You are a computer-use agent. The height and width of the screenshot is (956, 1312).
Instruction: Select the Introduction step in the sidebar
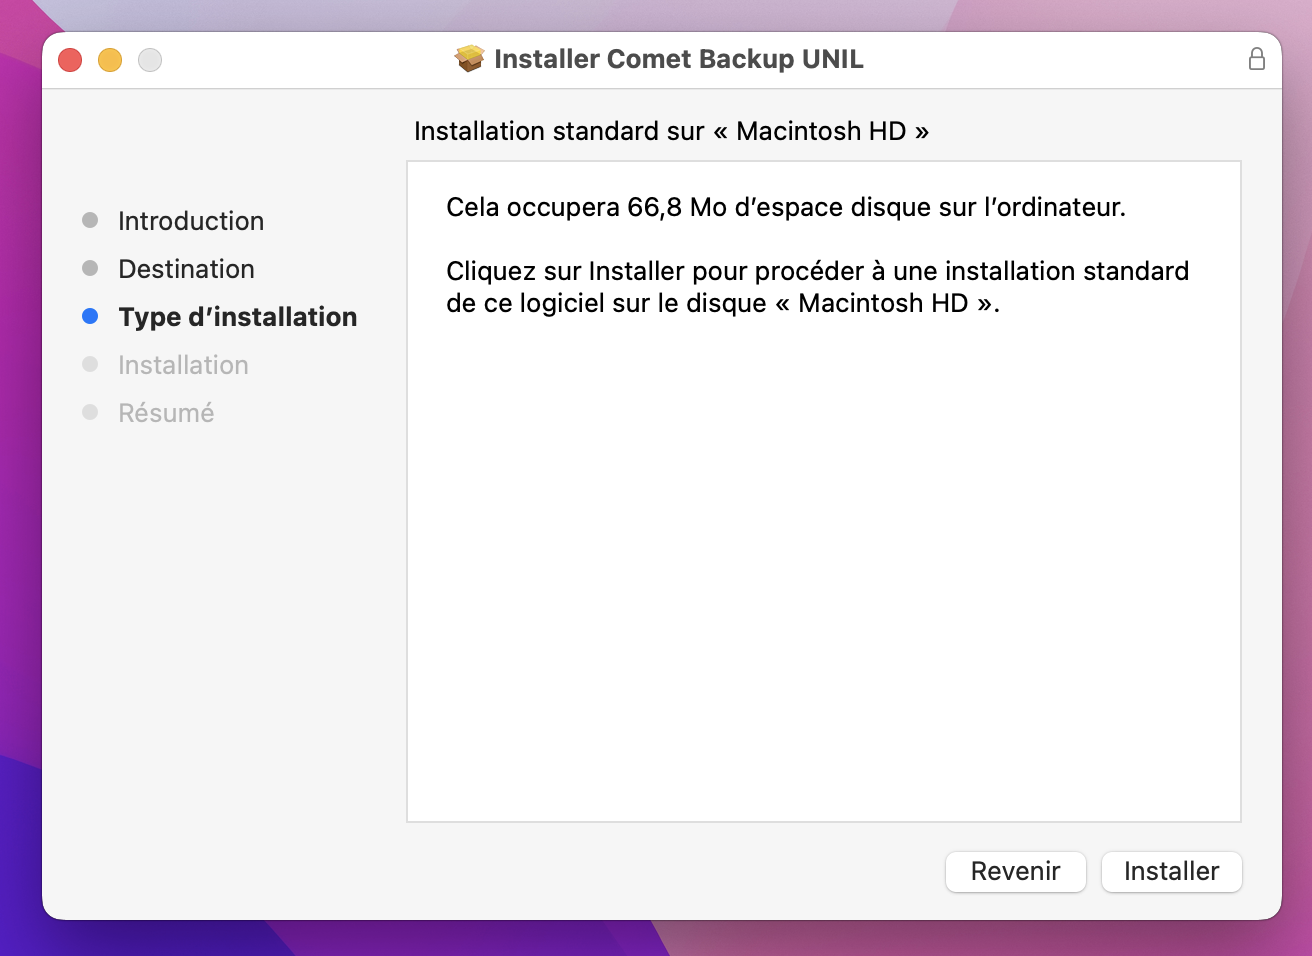pos(191,221)
